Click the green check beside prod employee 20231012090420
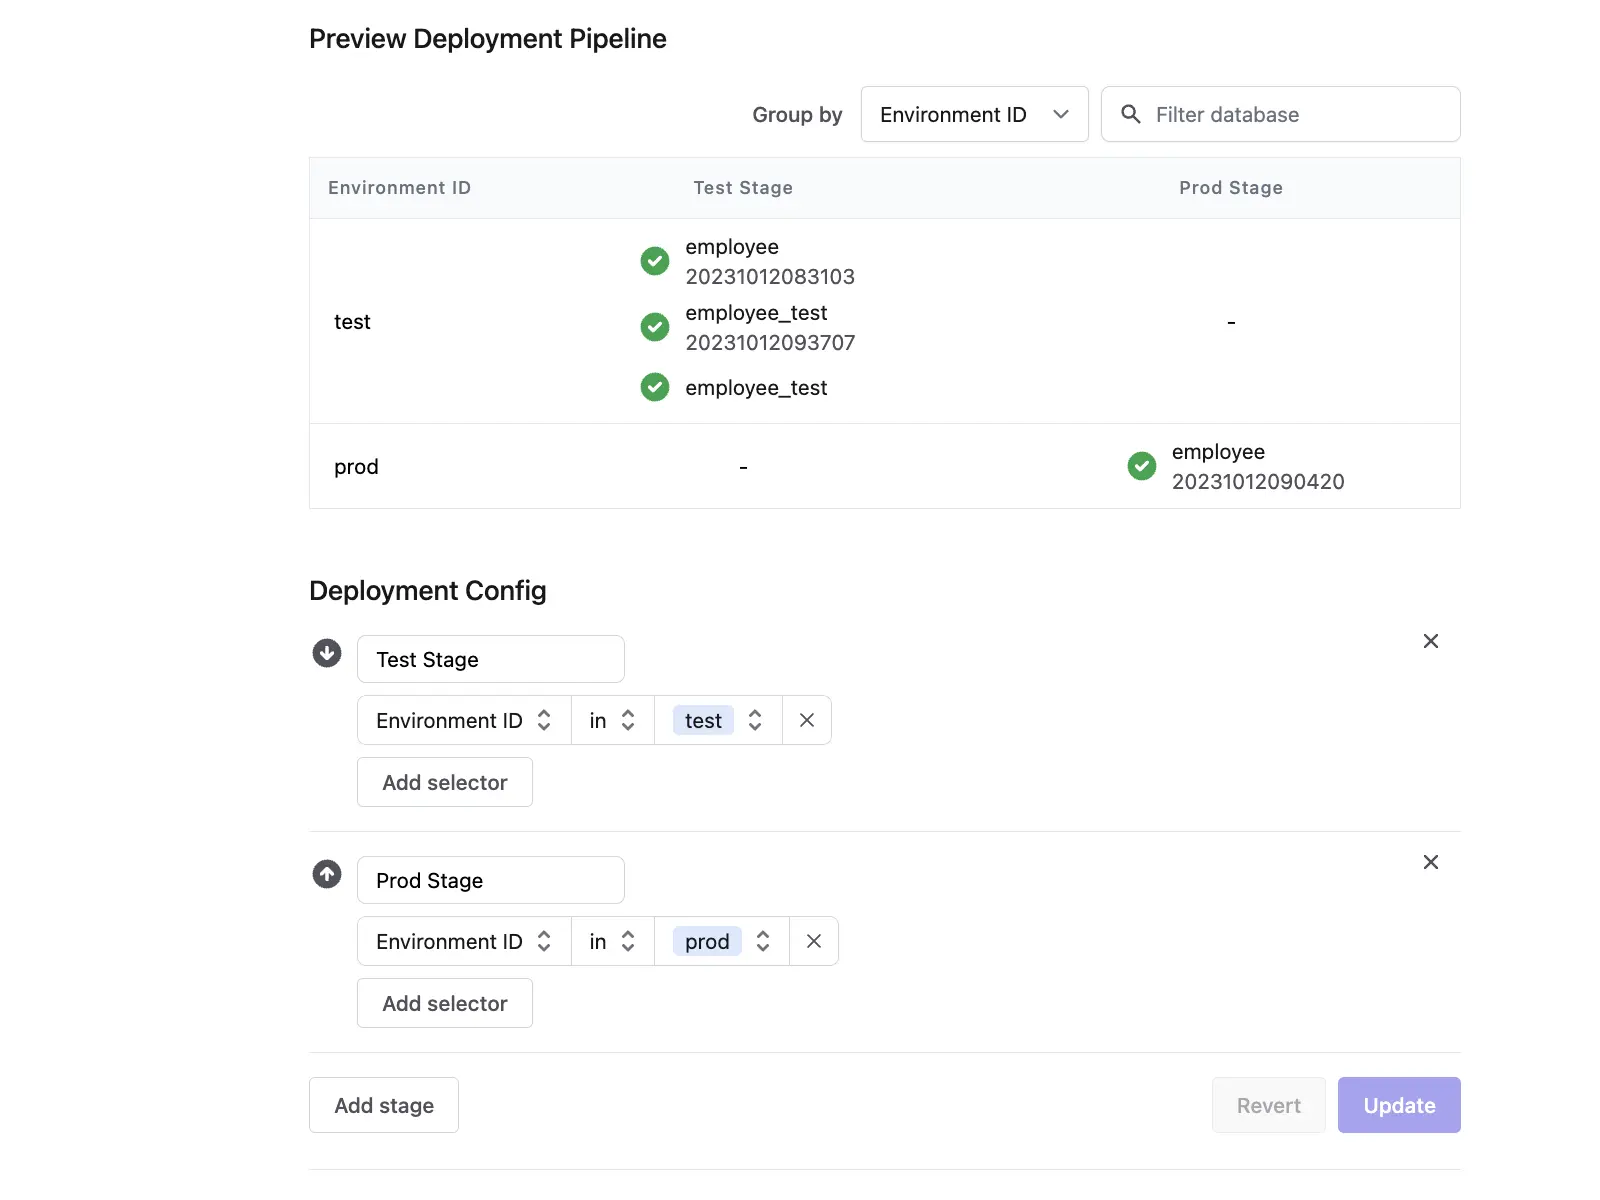The width and height of the screenshot is (1600, 1200). tap(1141, 466)
